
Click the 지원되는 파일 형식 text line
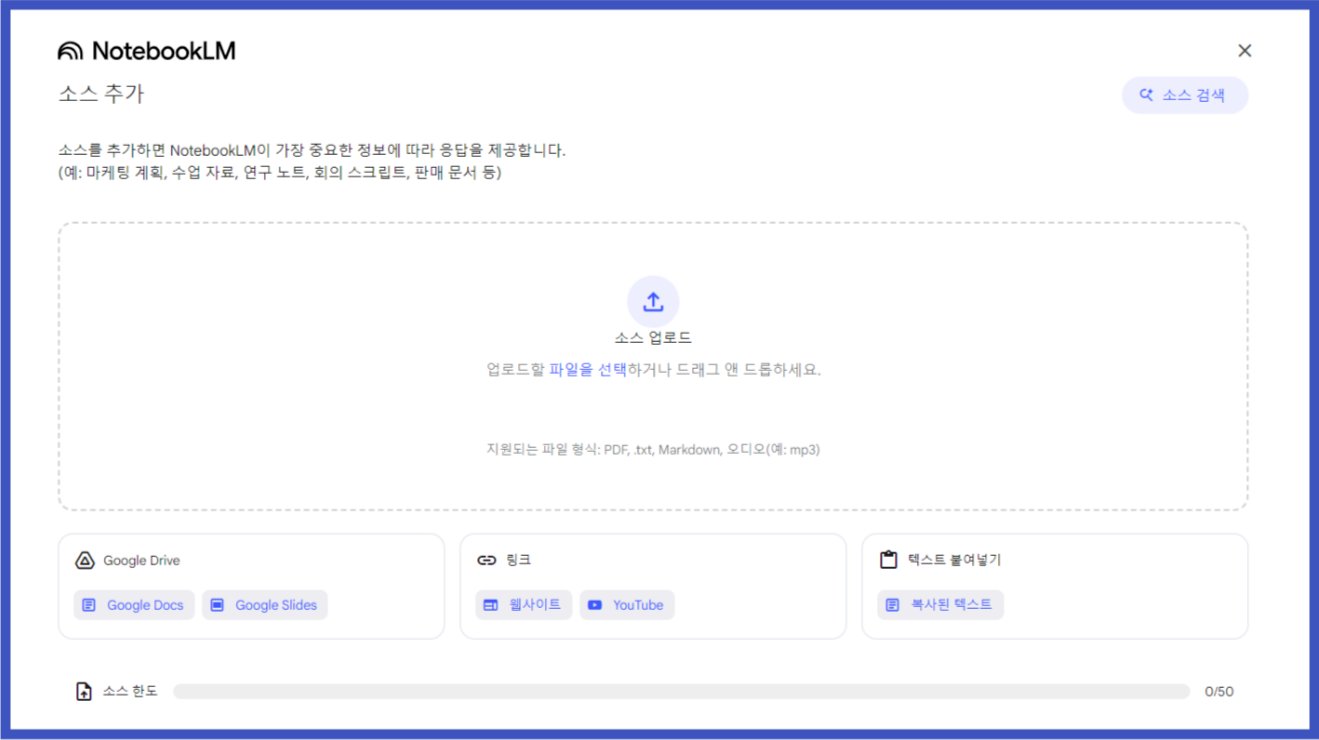pos(653,450)
